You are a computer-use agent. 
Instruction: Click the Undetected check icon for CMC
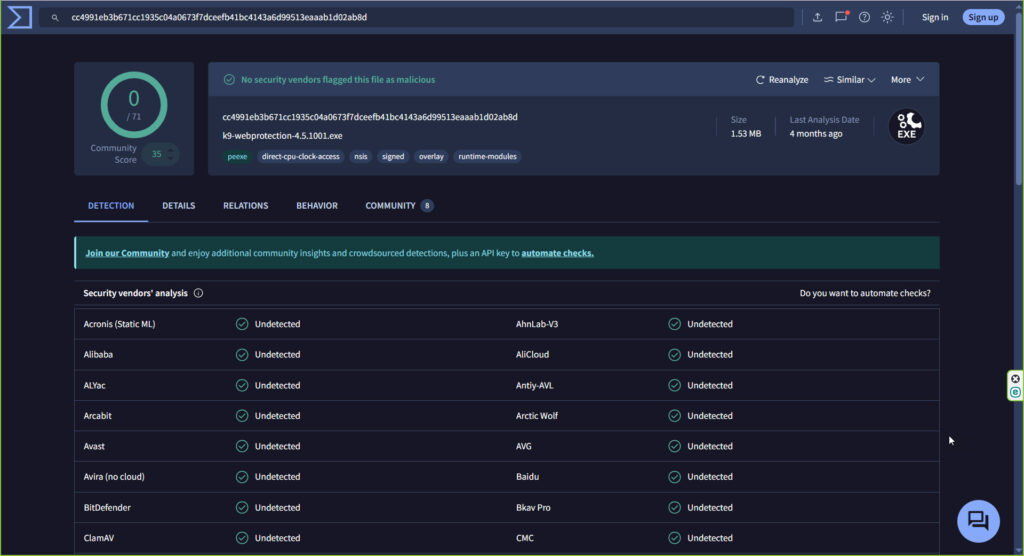[x=674, y=538]
